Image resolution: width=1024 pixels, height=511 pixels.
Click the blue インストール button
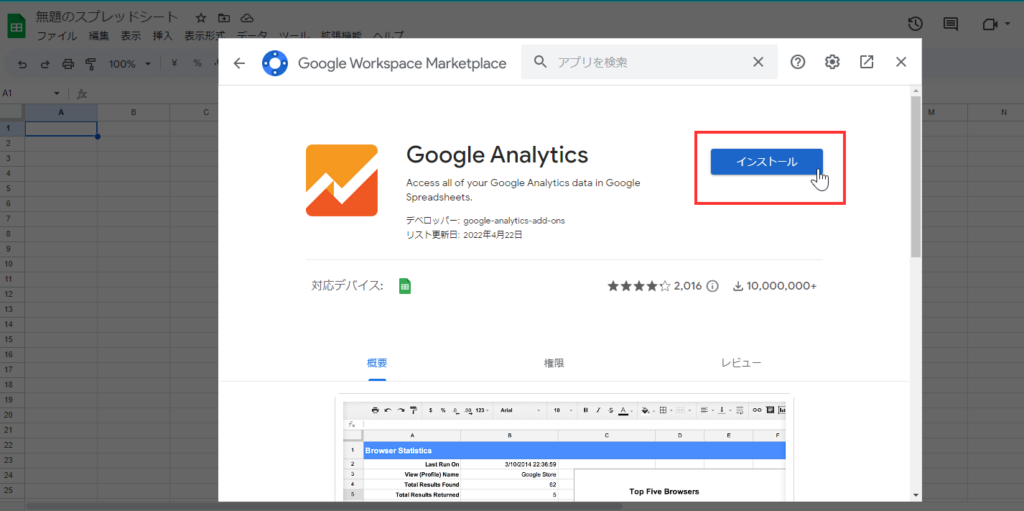(x=766, y=162)
